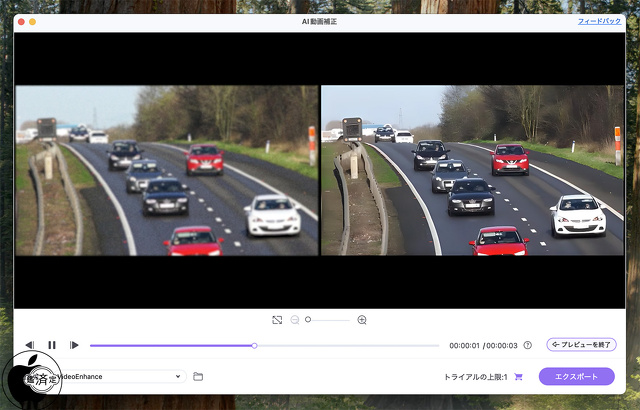
Task: Click the yellow minimize window button
Action: 32,21
